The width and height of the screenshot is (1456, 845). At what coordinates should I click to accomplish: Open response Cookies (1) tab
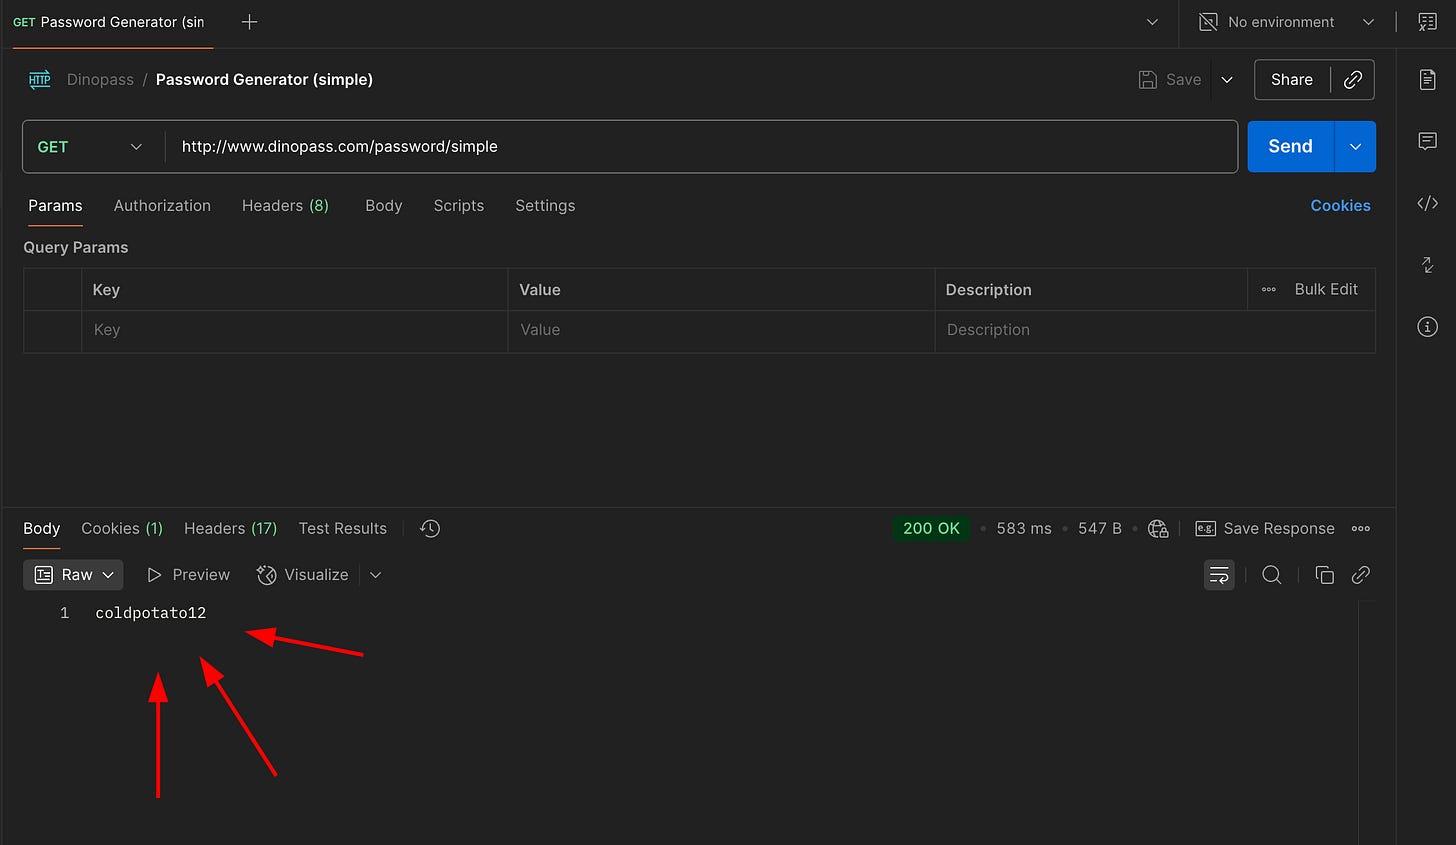(x=122, y=529)
